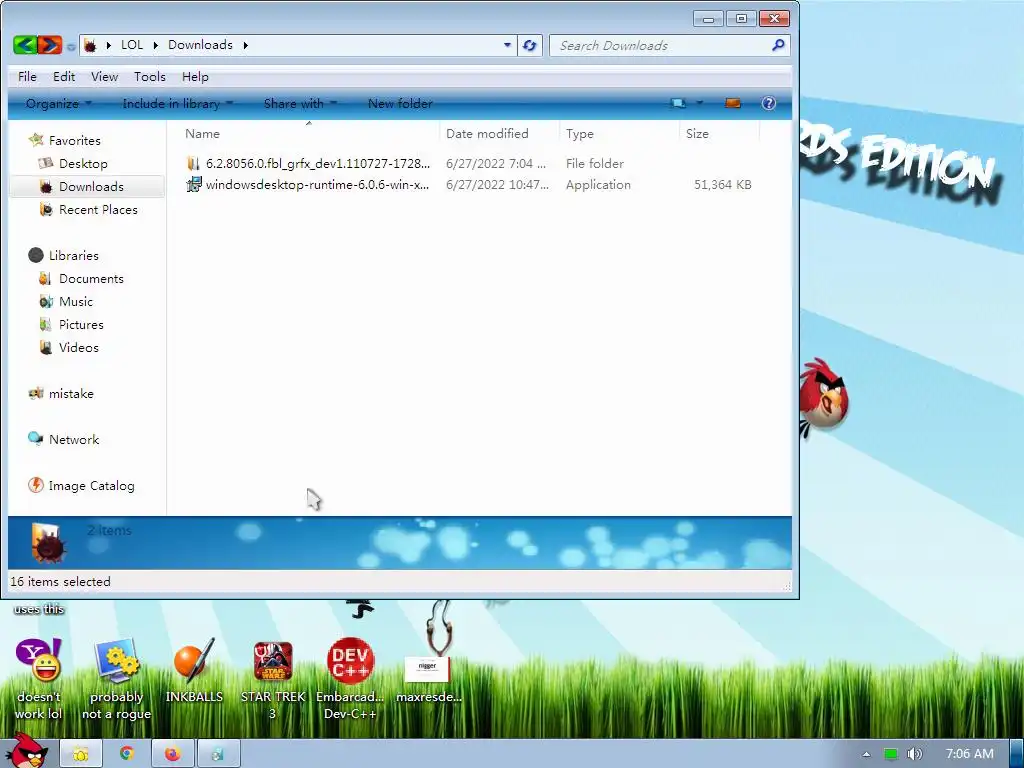Screen dimensions: 1024x768
Task: Open the View menu
Action: [x=104, y=76]
